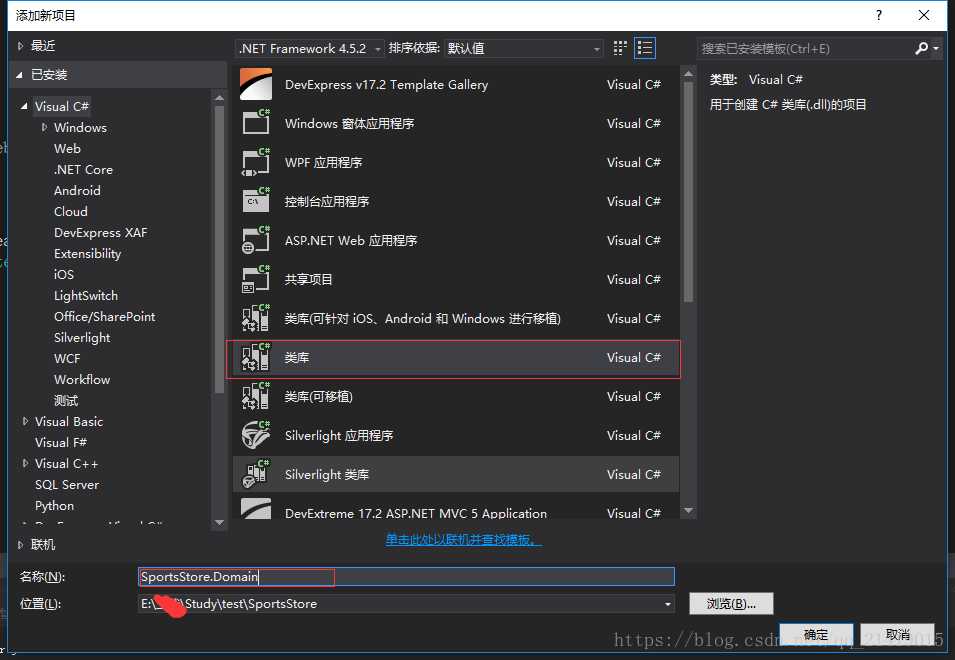
Task: Click the 确定 button
Action: [x=816, y=635]
